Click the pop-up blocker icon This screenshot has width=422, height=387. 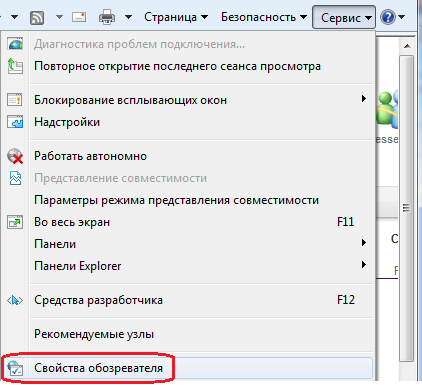click(x=15, y=100)
